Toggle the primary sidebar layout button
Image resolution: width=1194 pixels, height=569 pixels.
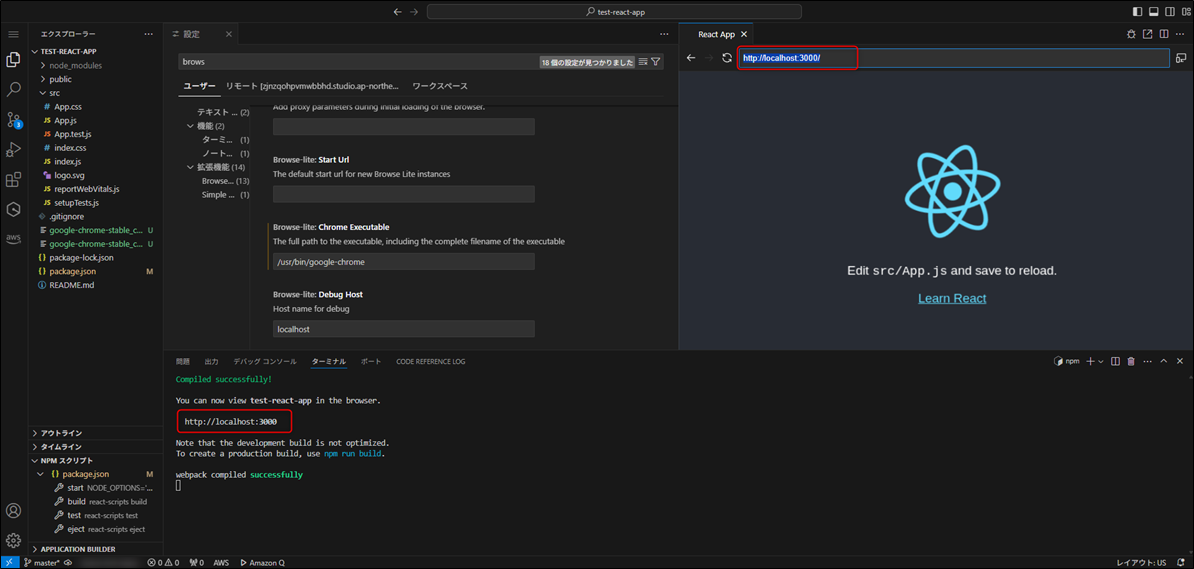click(x=1138, y=12)
